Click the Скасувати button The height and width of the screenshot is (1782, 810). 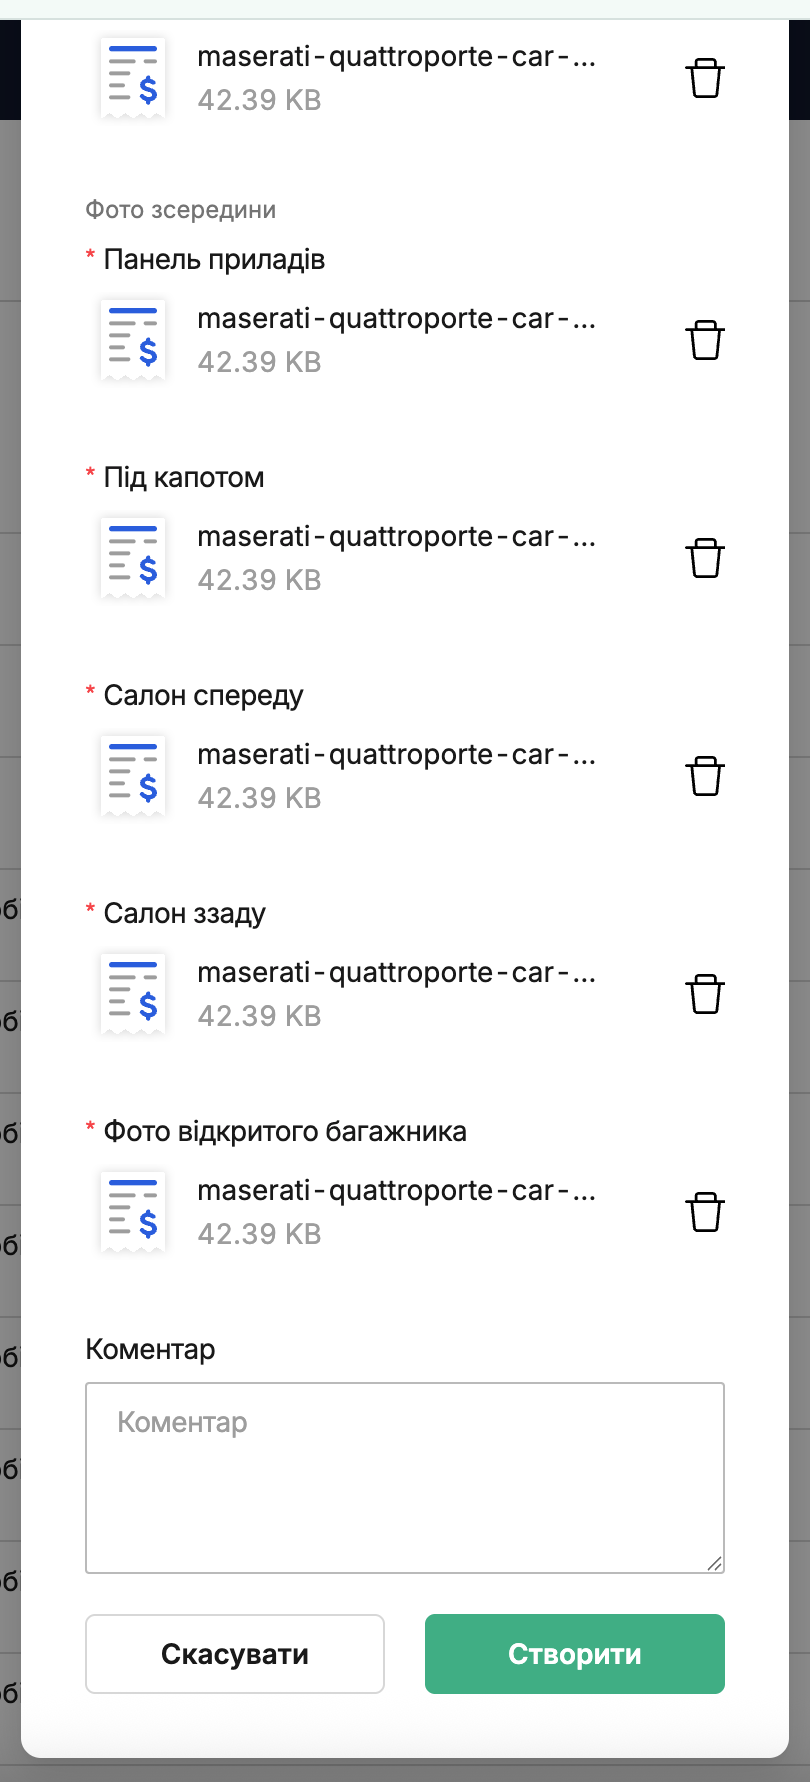pos(235,1654)
